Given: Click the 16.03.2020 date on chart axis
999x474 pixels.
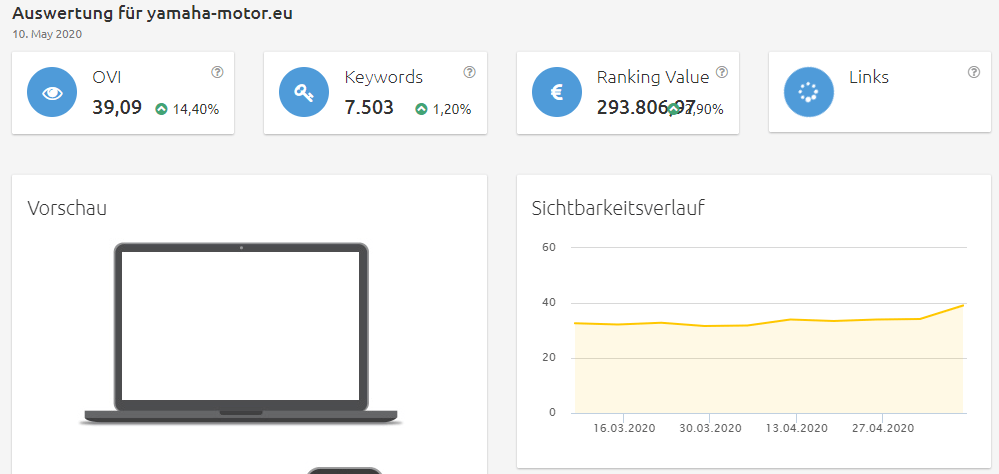Looking at the screenshot, I should pos(622,428).
